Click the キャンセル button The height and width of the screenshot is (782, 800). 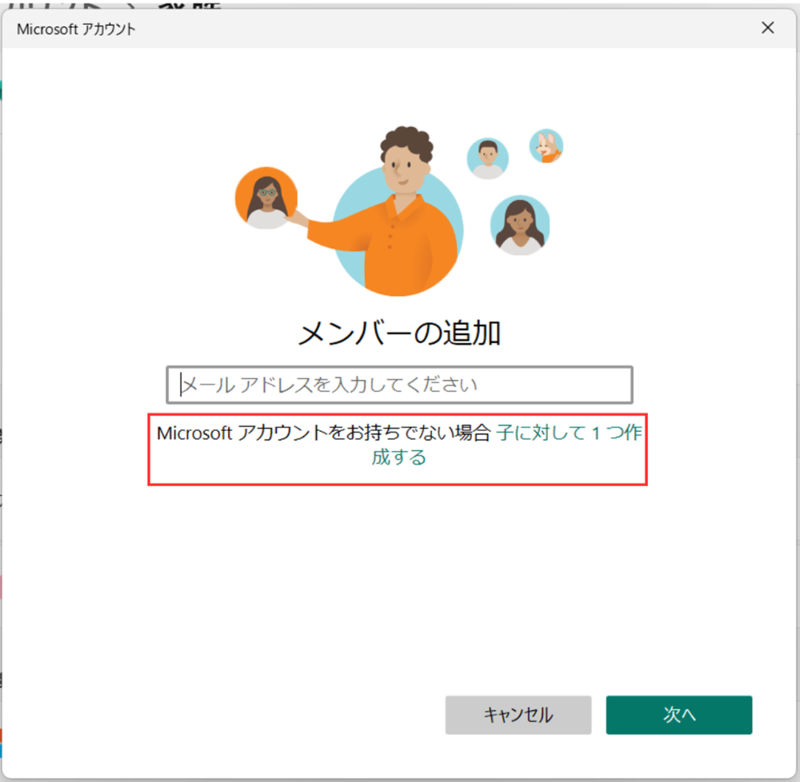tap(519, 715)
